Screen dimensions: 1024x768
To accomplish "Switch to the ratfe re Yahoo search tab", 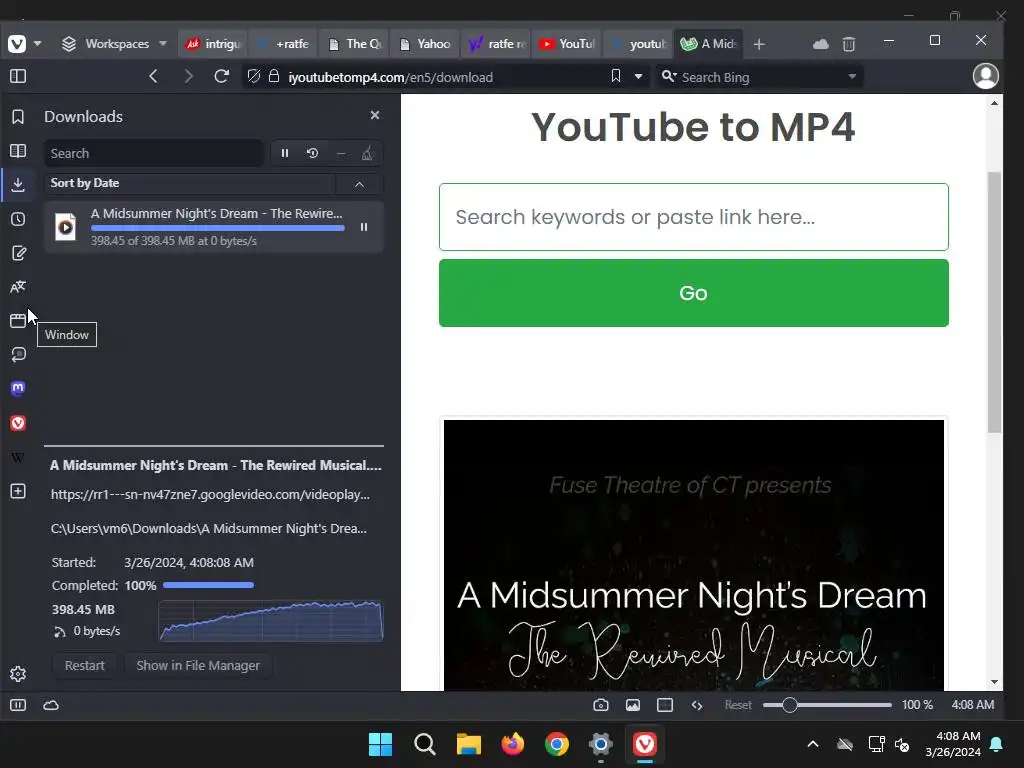I will tap(496, 44).
